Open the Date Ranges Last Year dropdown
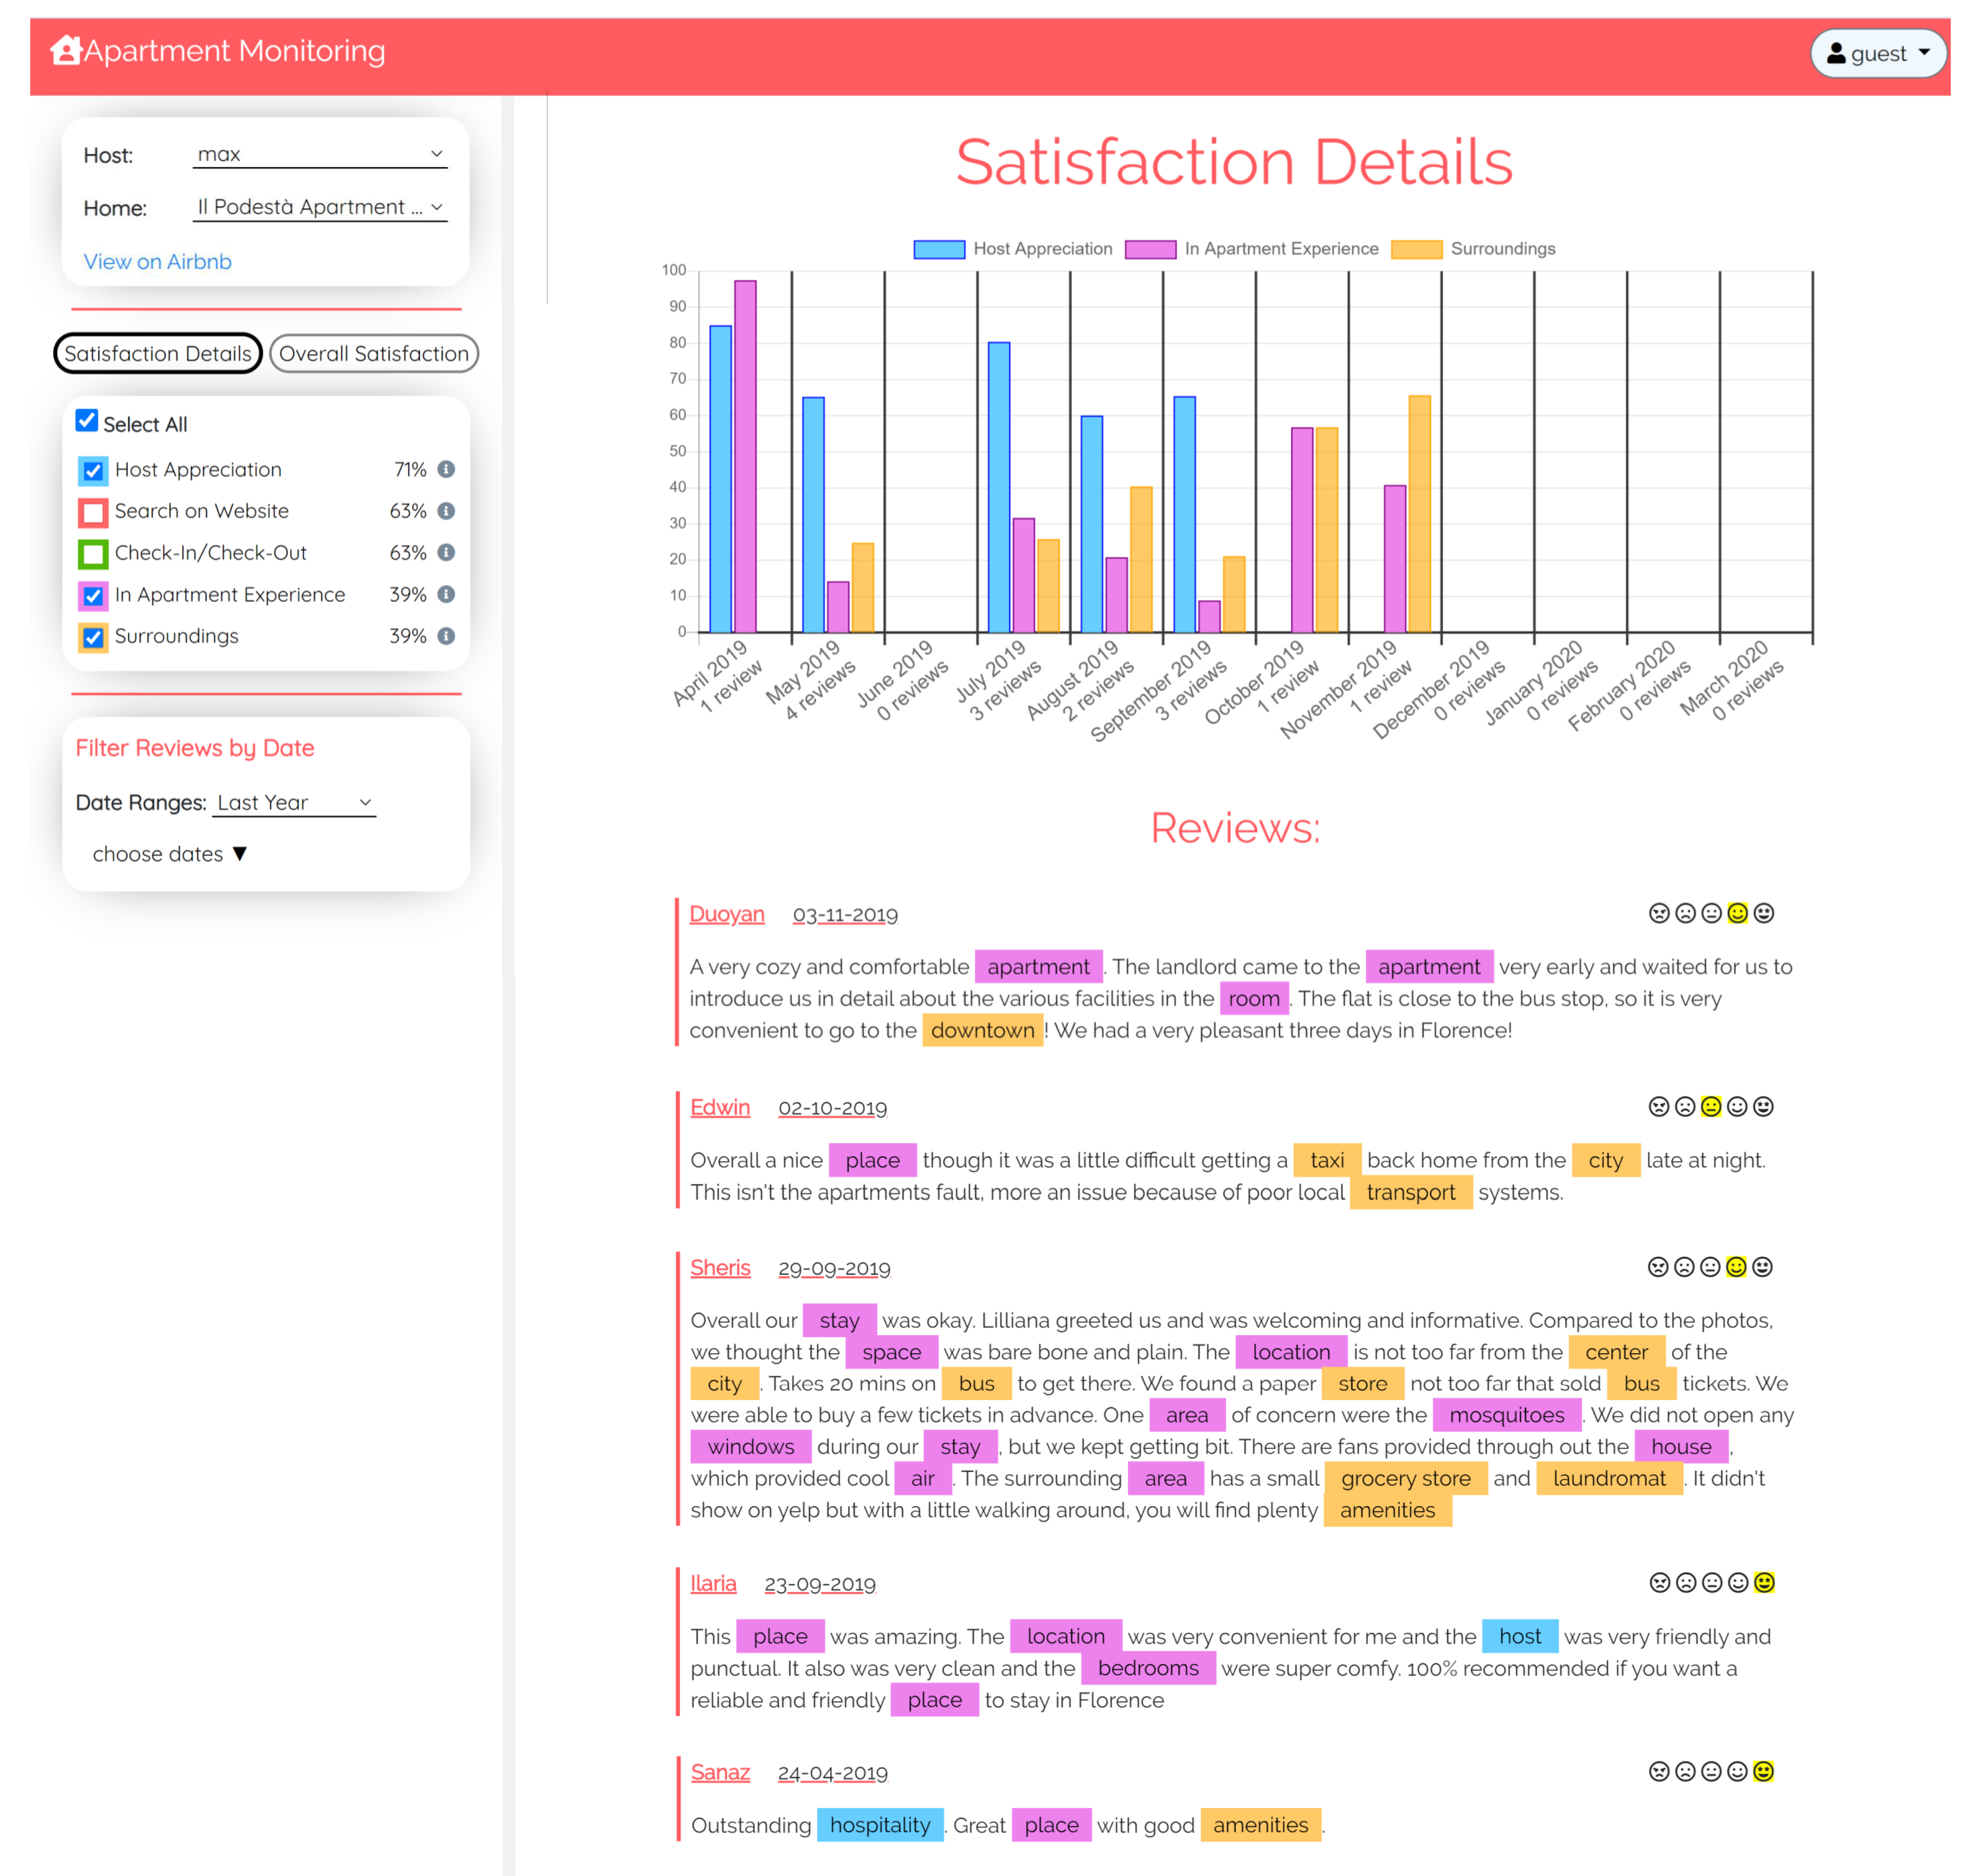Image resolution: width=1972 pixels, height=1876 pixels. 294,802
